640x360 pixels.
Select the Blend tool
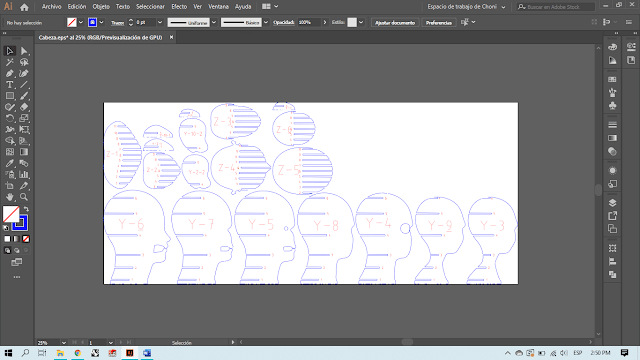pyautogui.click(x=24, y=163)
